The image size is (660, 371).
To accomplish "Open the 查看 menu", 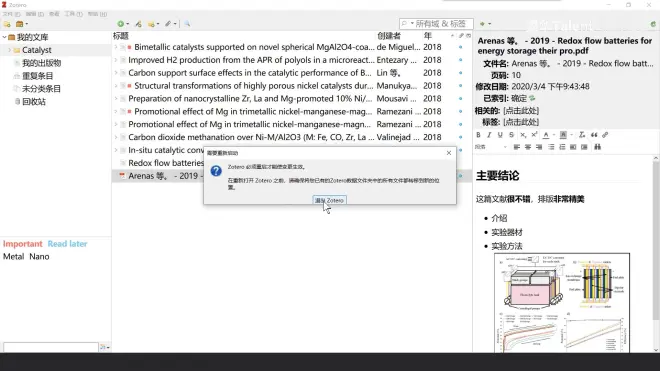I will [x=54, y=14].
